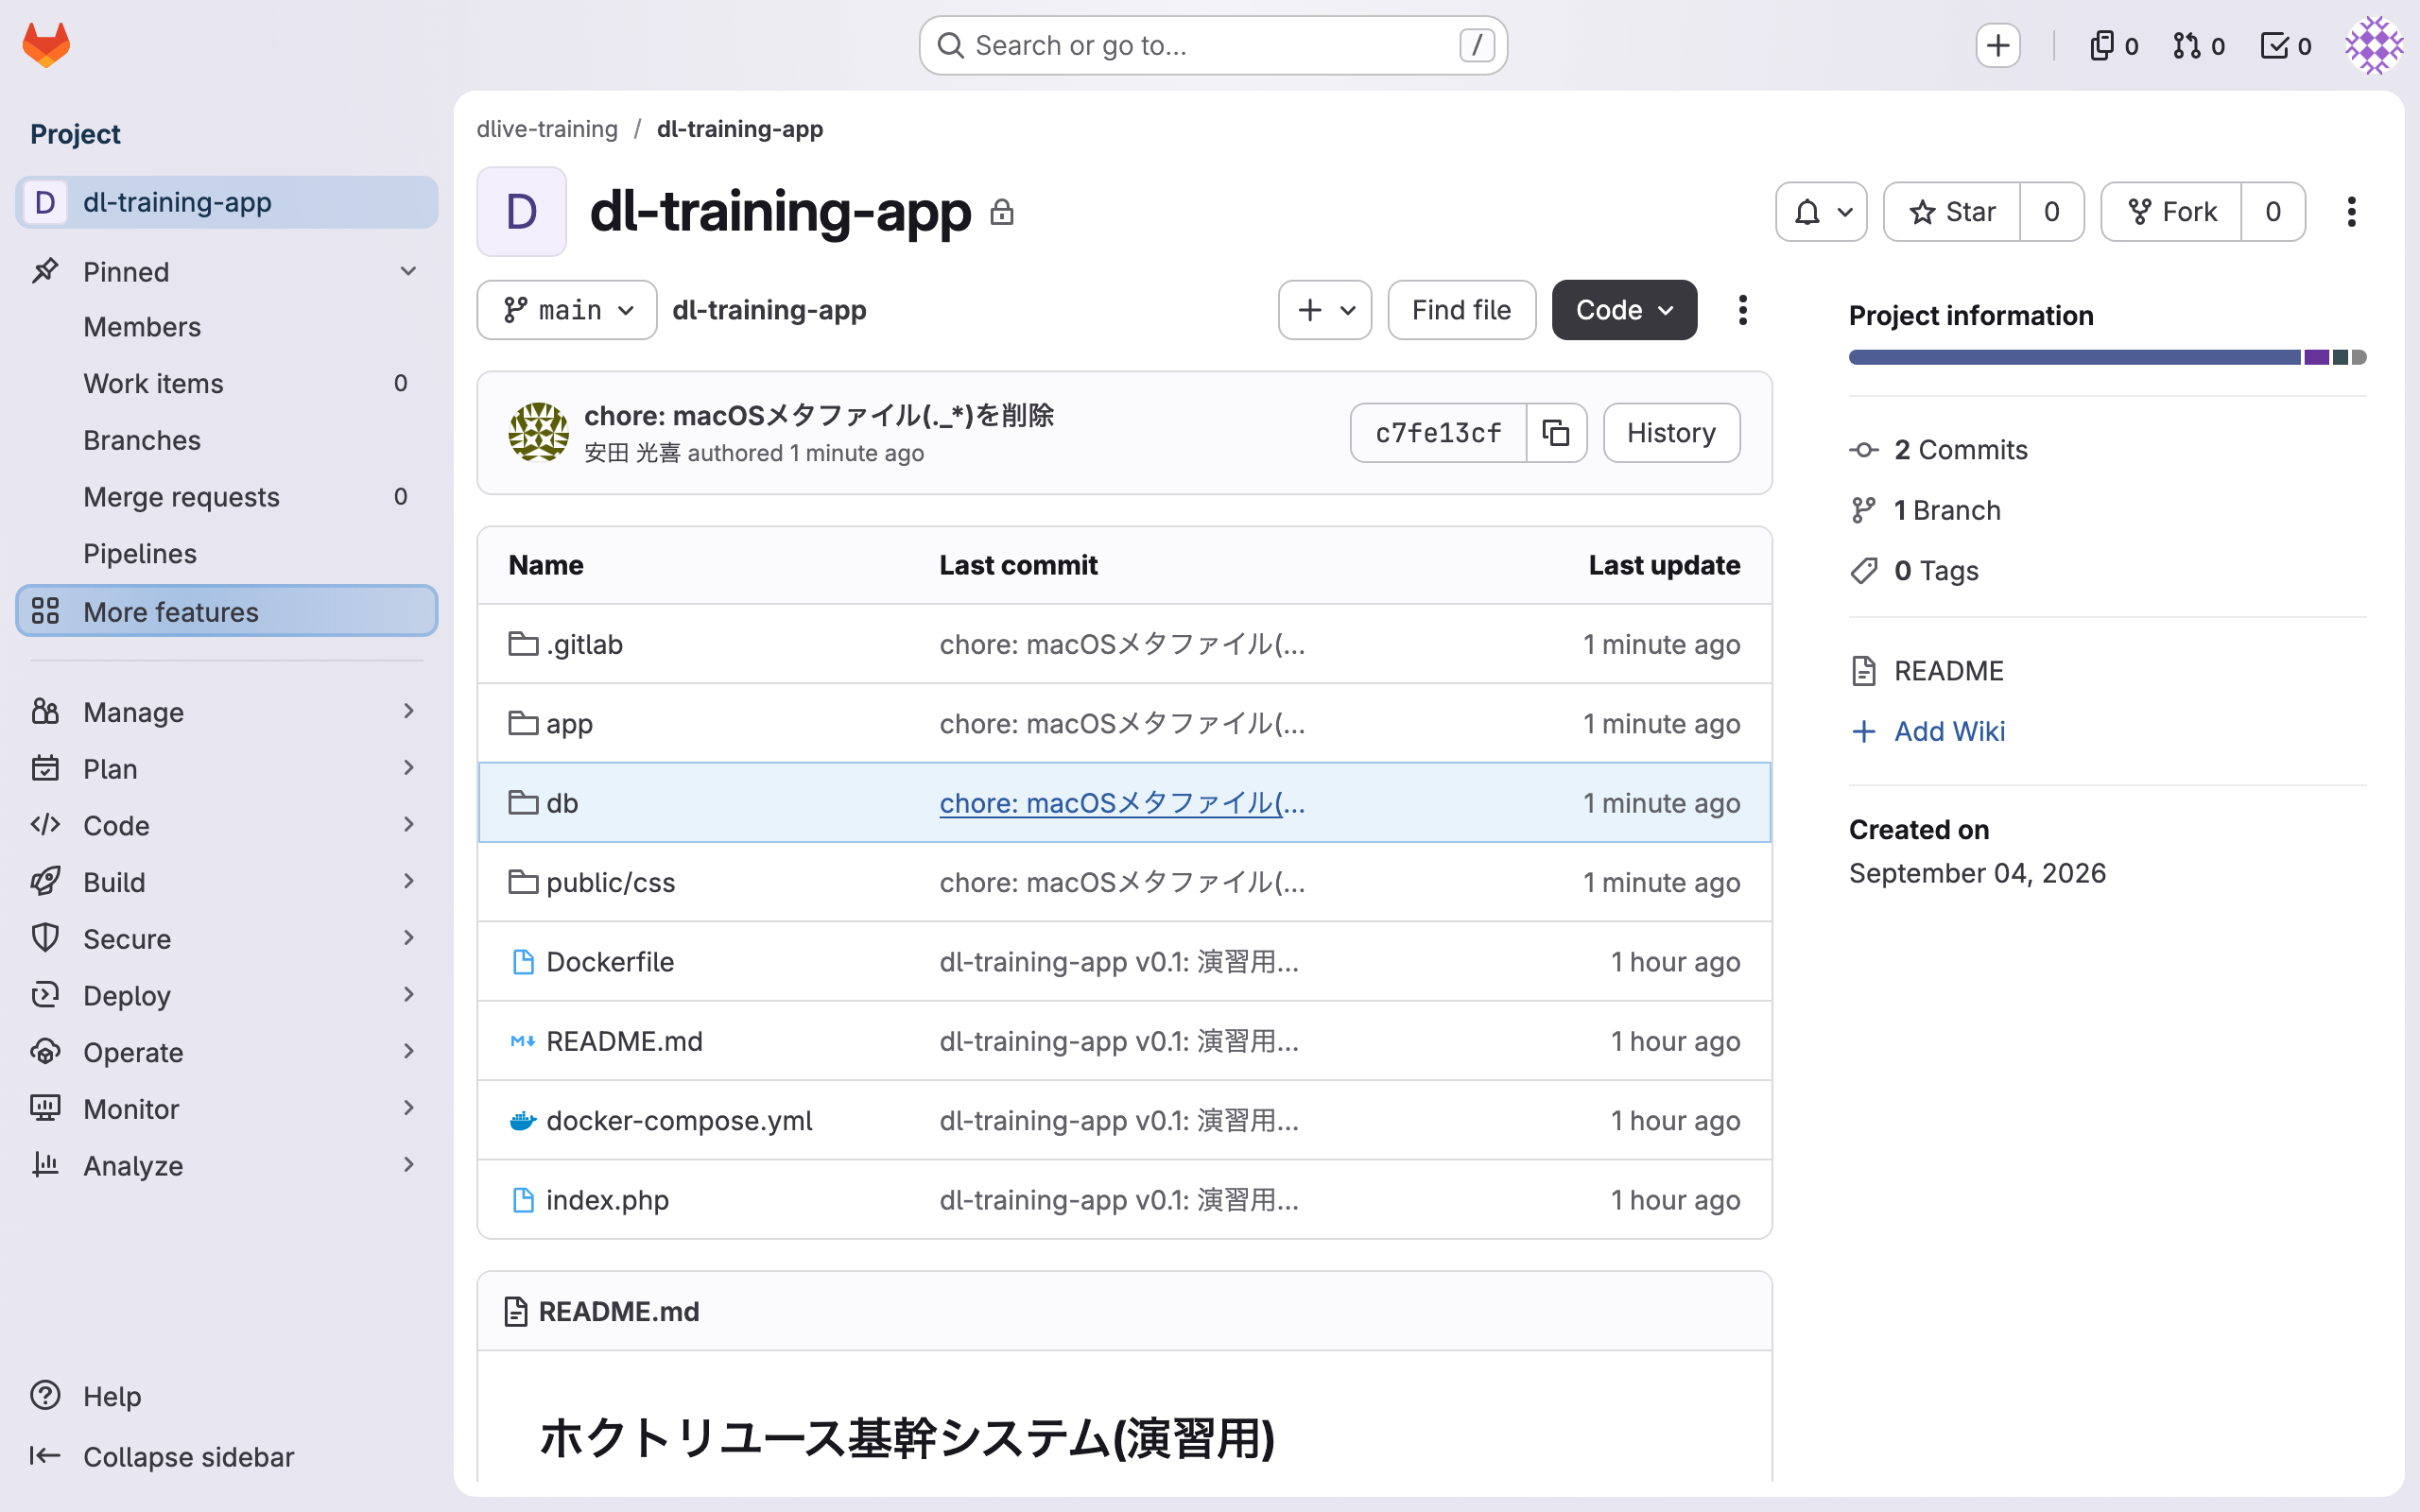Open the main branch selector dropdown
The image size is (2420, 1512).
(x=567, y=310)
